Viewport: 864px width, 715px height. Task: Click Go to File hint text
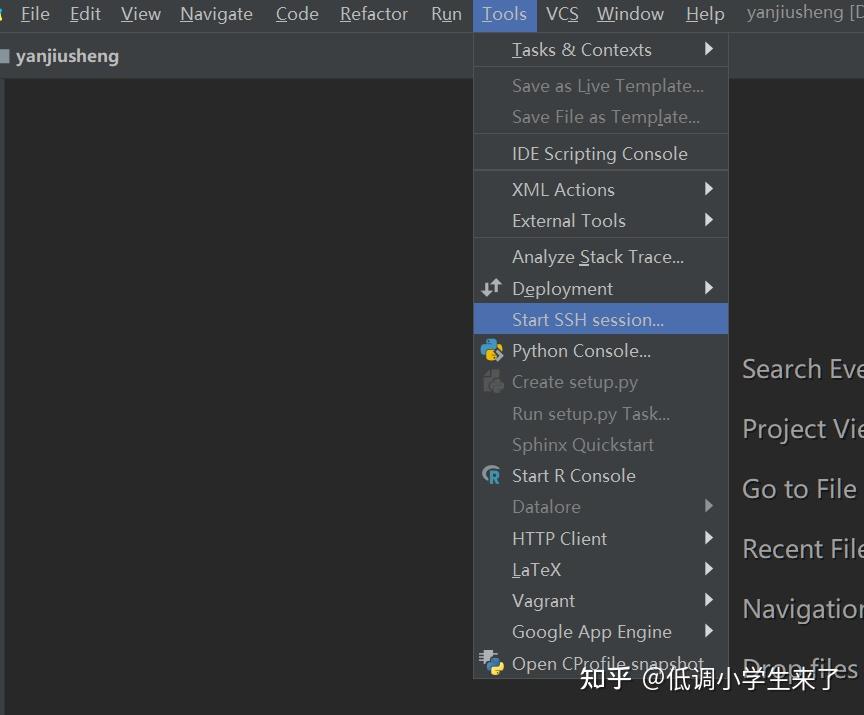tap(799, 489)
